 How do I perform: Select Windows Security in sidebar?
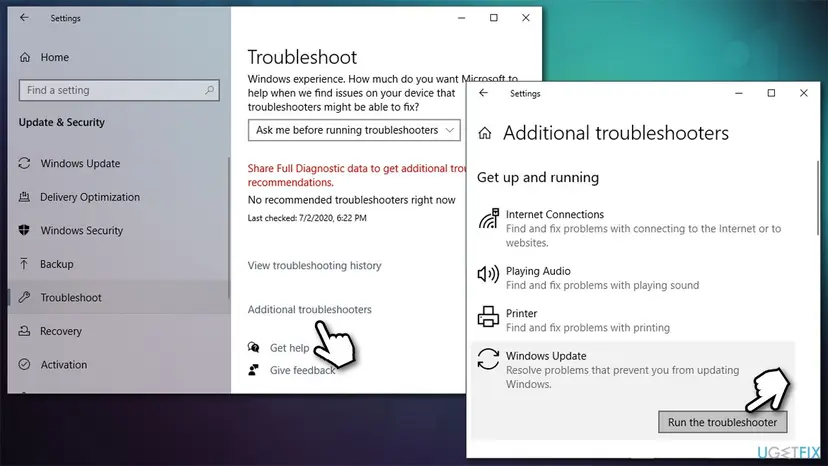coord(82,230)
